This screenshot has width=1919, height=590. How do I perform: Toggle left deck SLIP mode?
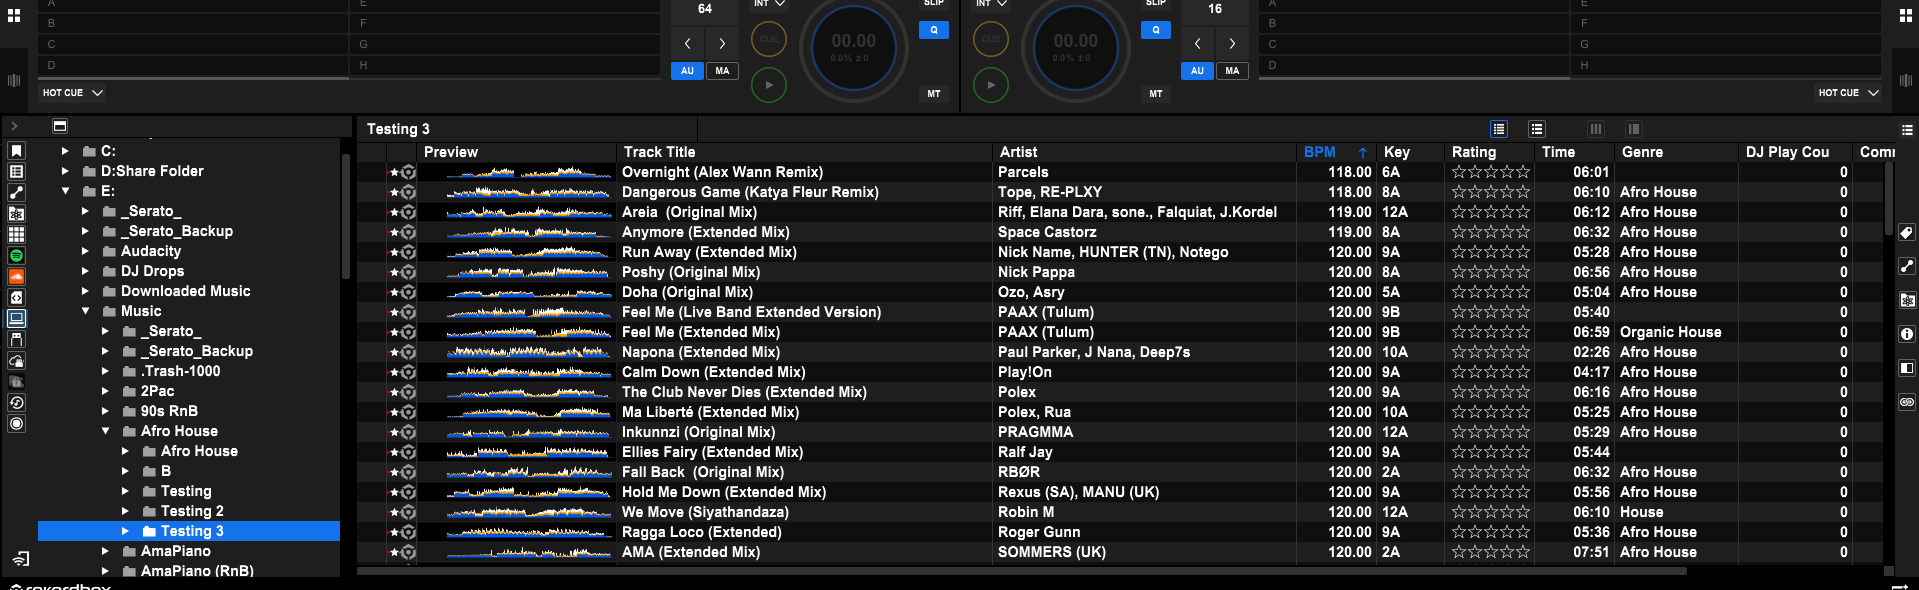coord(934,4)
